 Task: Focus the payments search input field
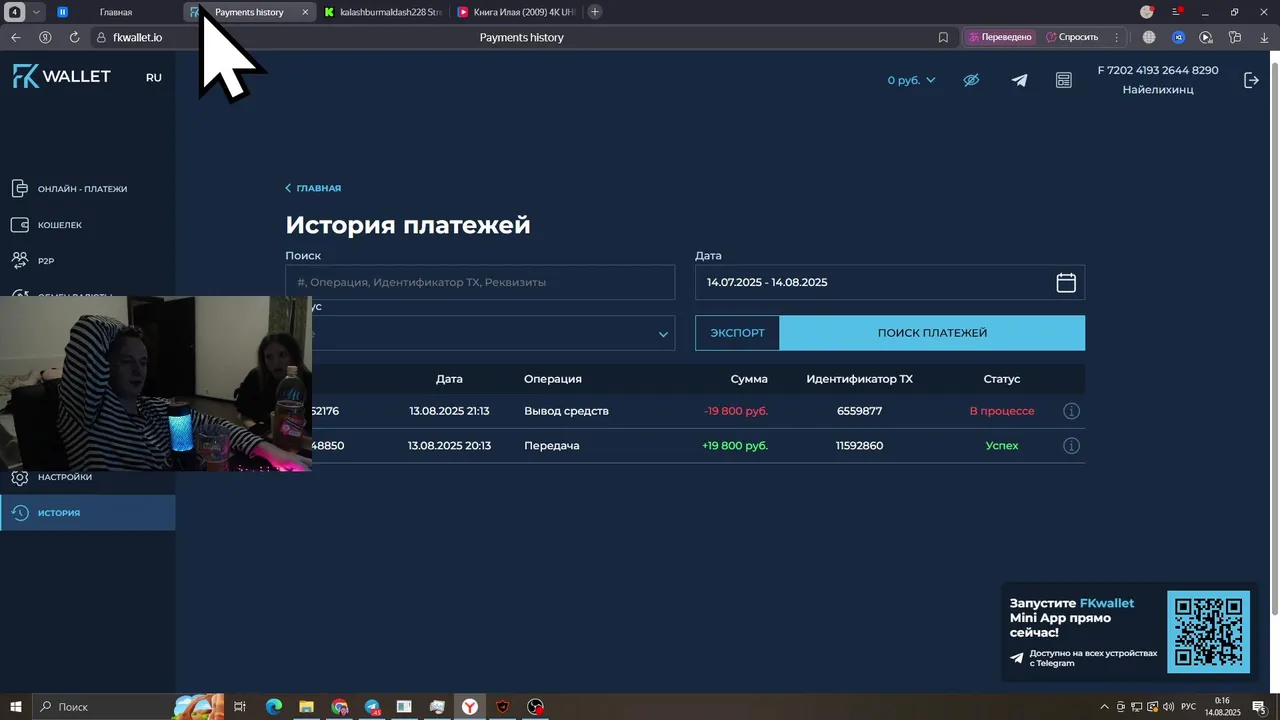tap(480, 282)
